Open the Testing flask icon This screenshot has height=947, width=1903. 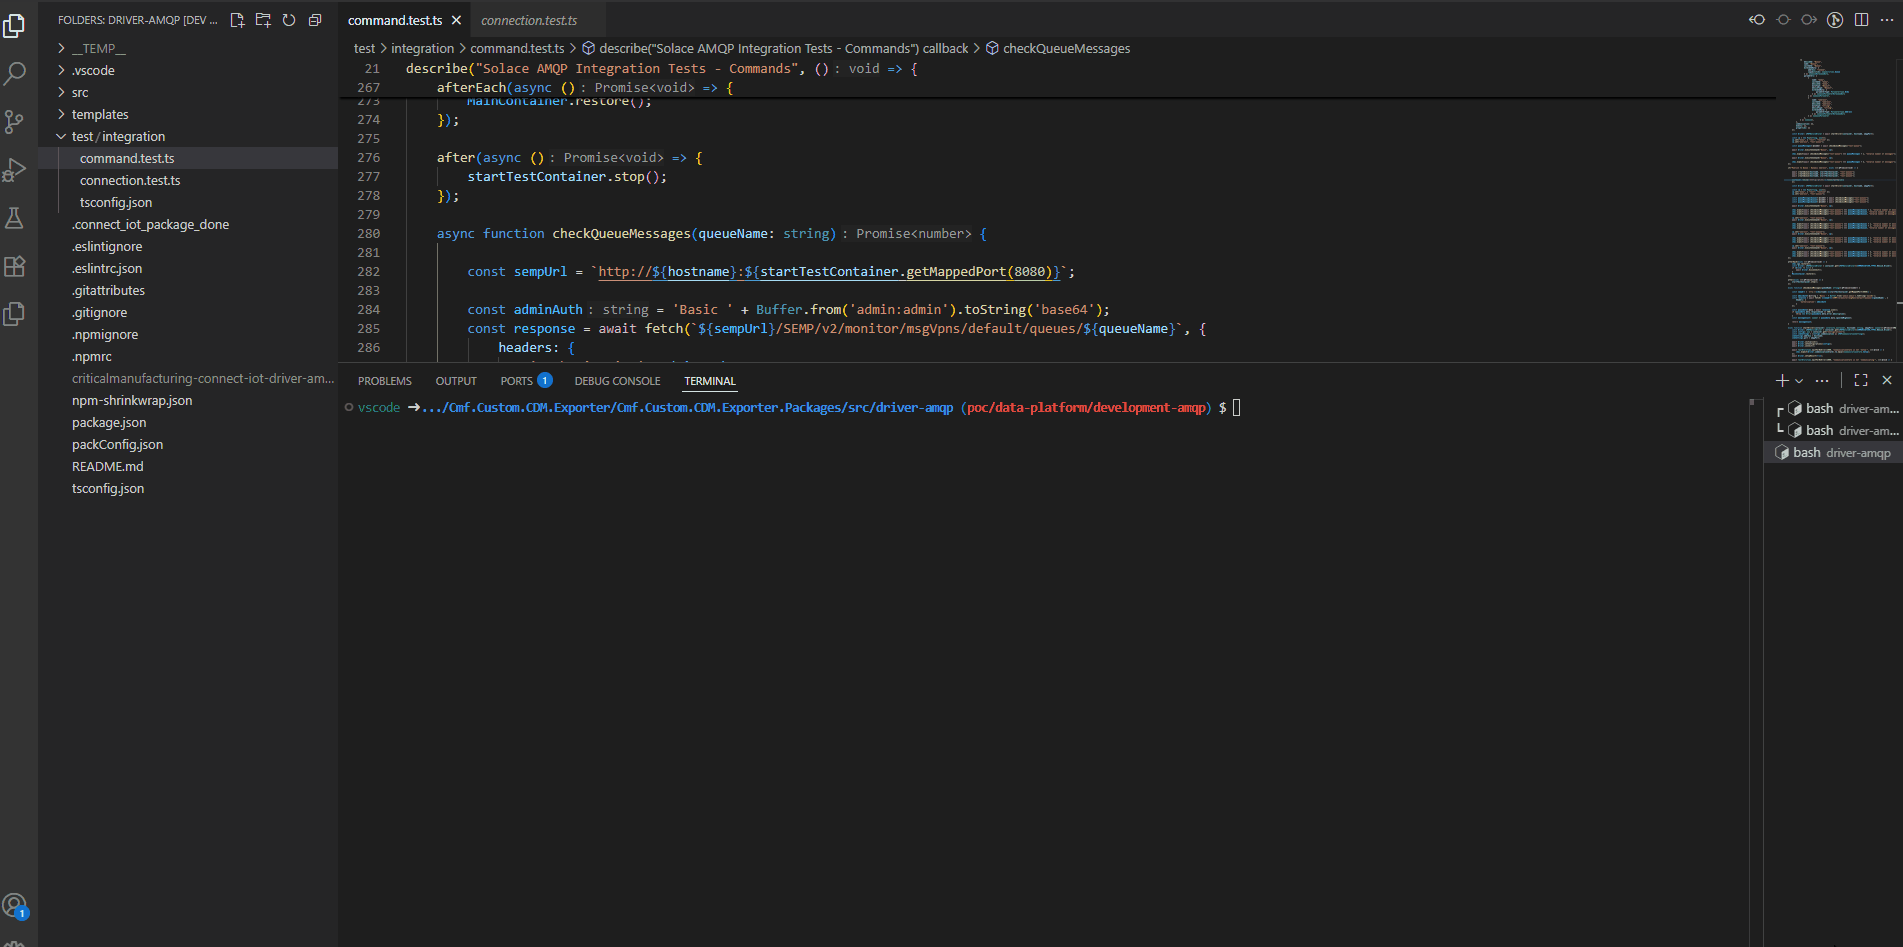pyautogui.click(x=15, y=218)
